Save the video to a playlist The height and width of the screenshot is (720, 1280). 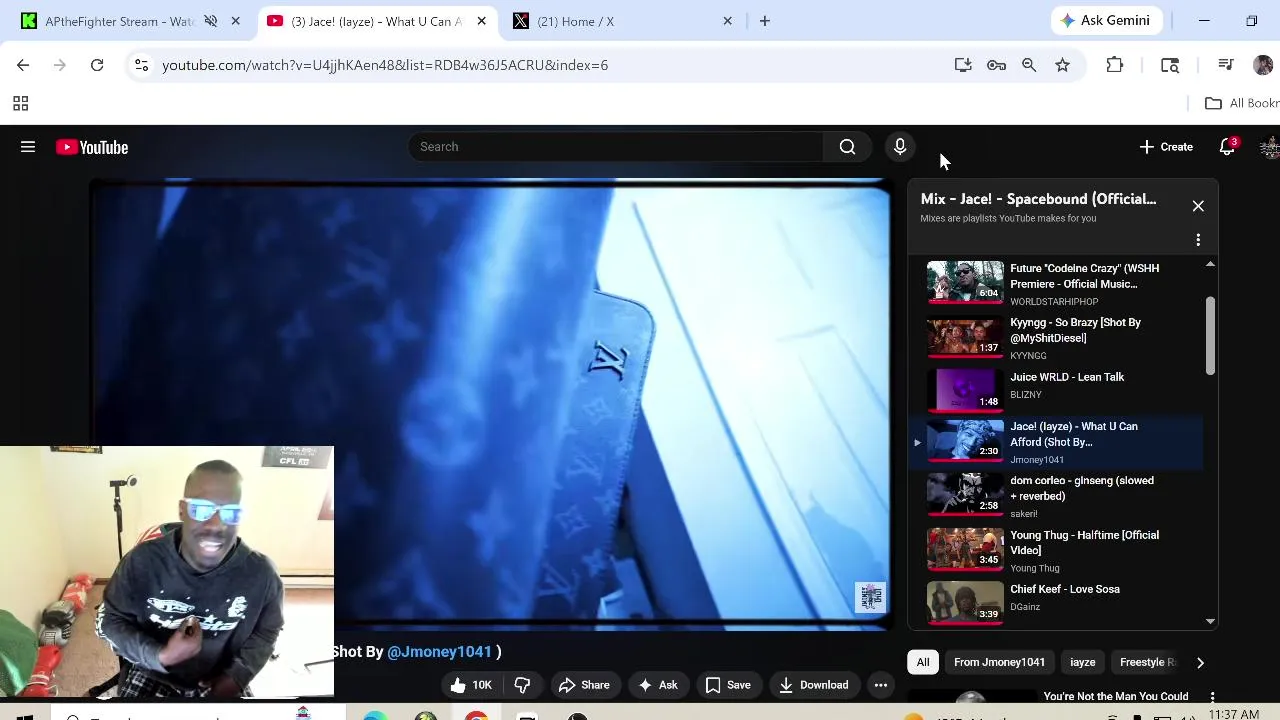click(728, 685)
